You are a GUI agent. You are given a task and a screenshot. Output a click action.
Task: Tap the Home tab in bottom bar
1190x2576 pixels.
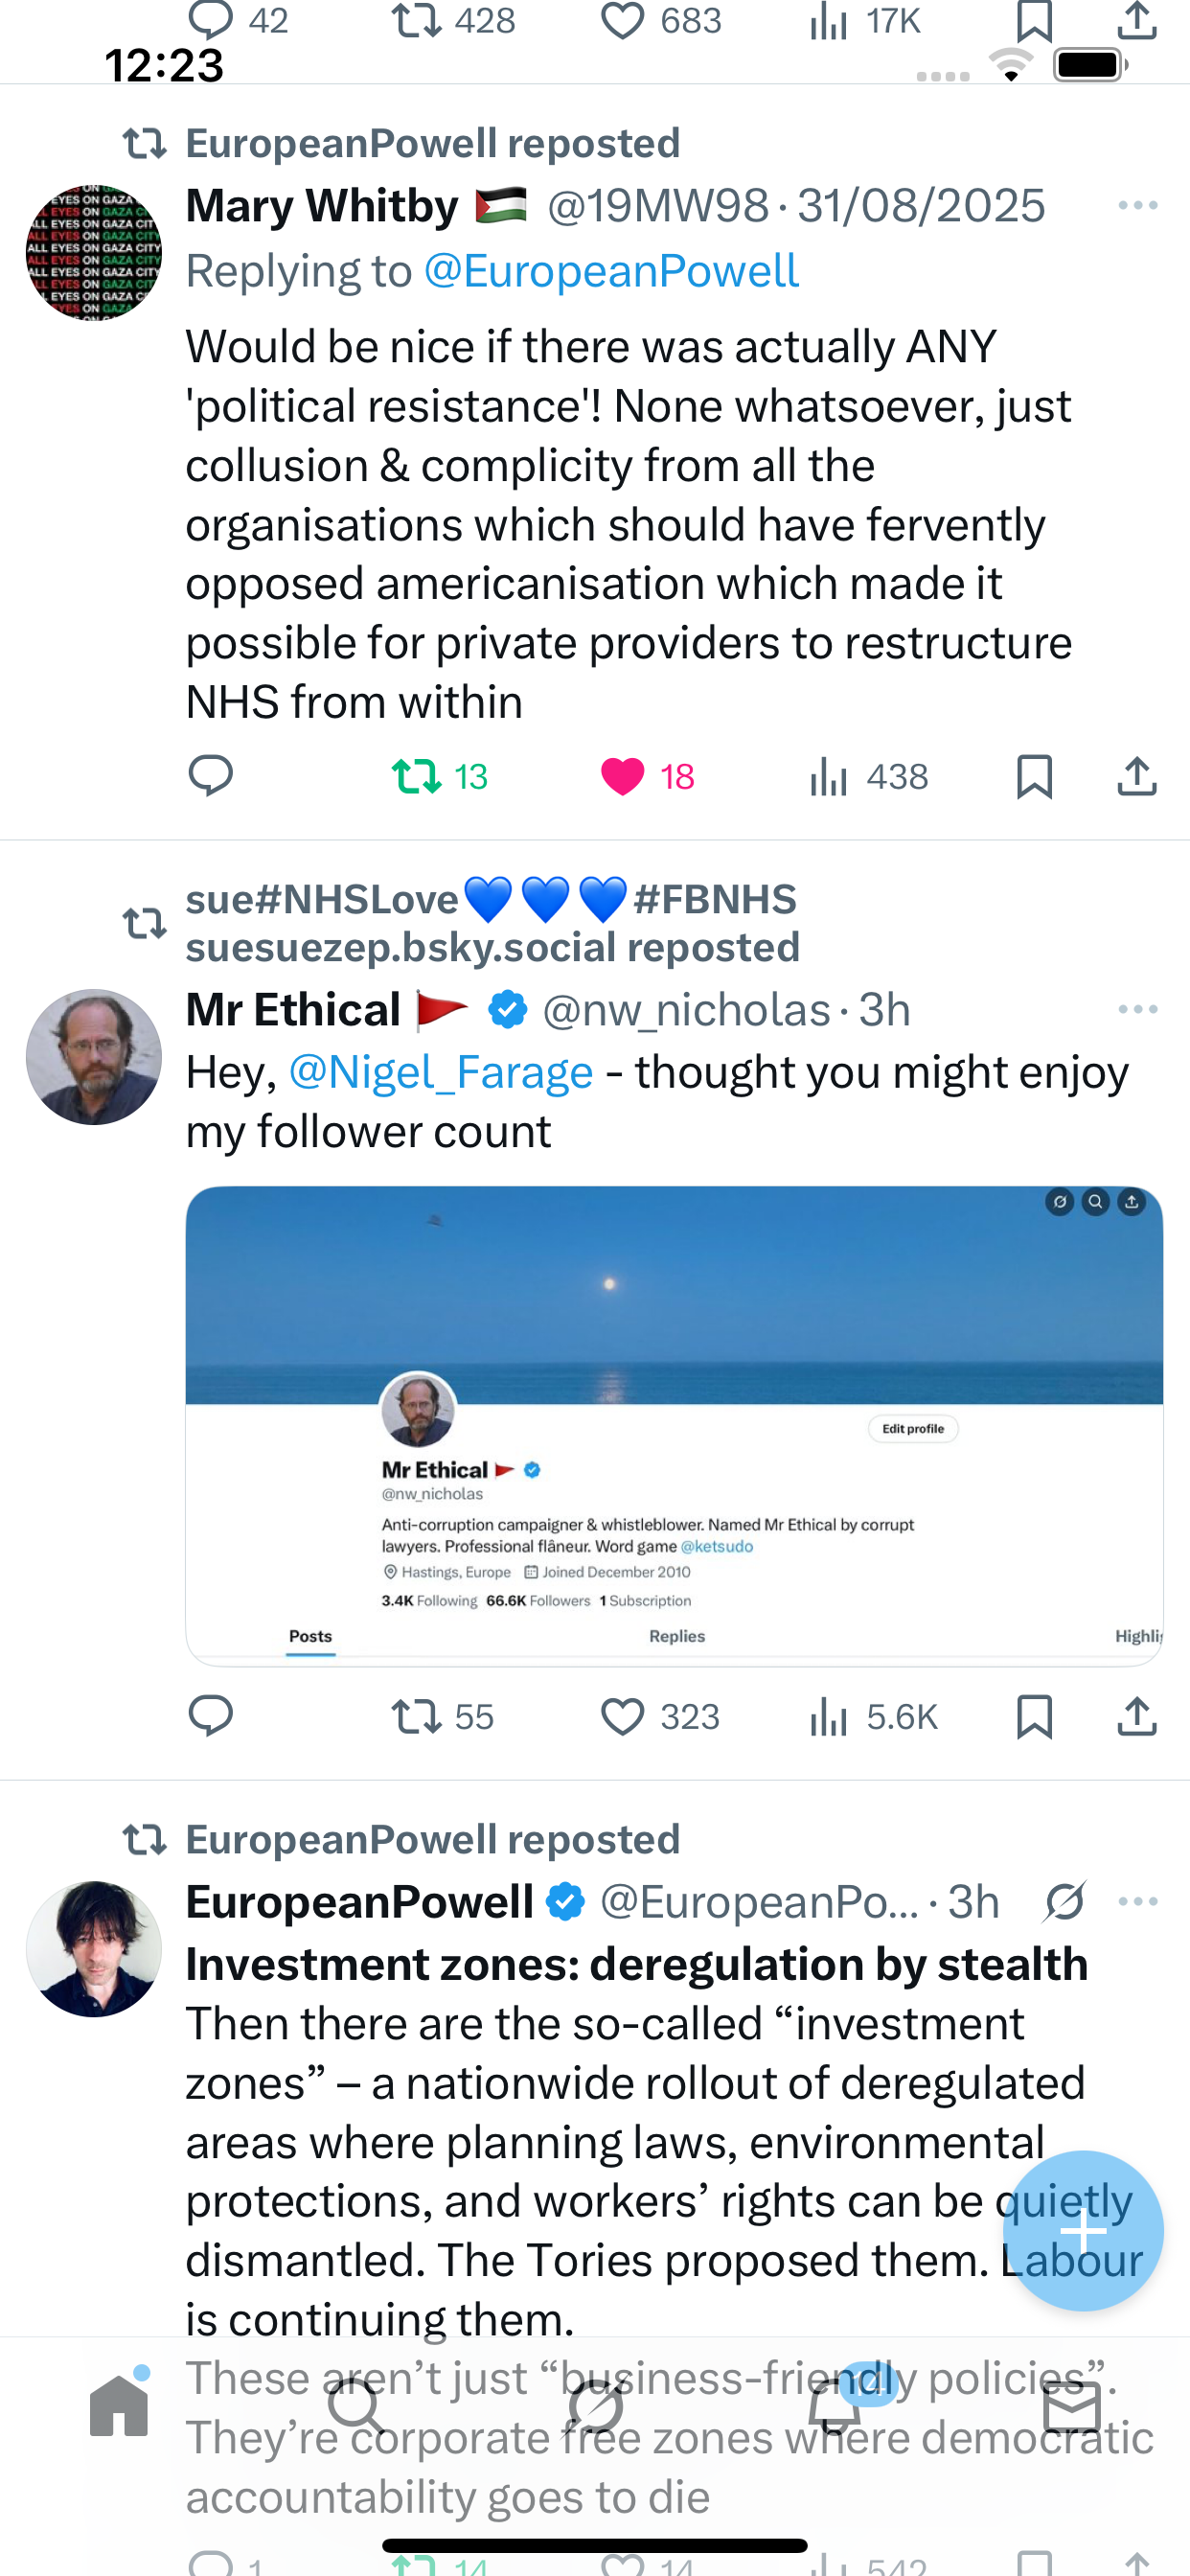[x=119, y=2406]
